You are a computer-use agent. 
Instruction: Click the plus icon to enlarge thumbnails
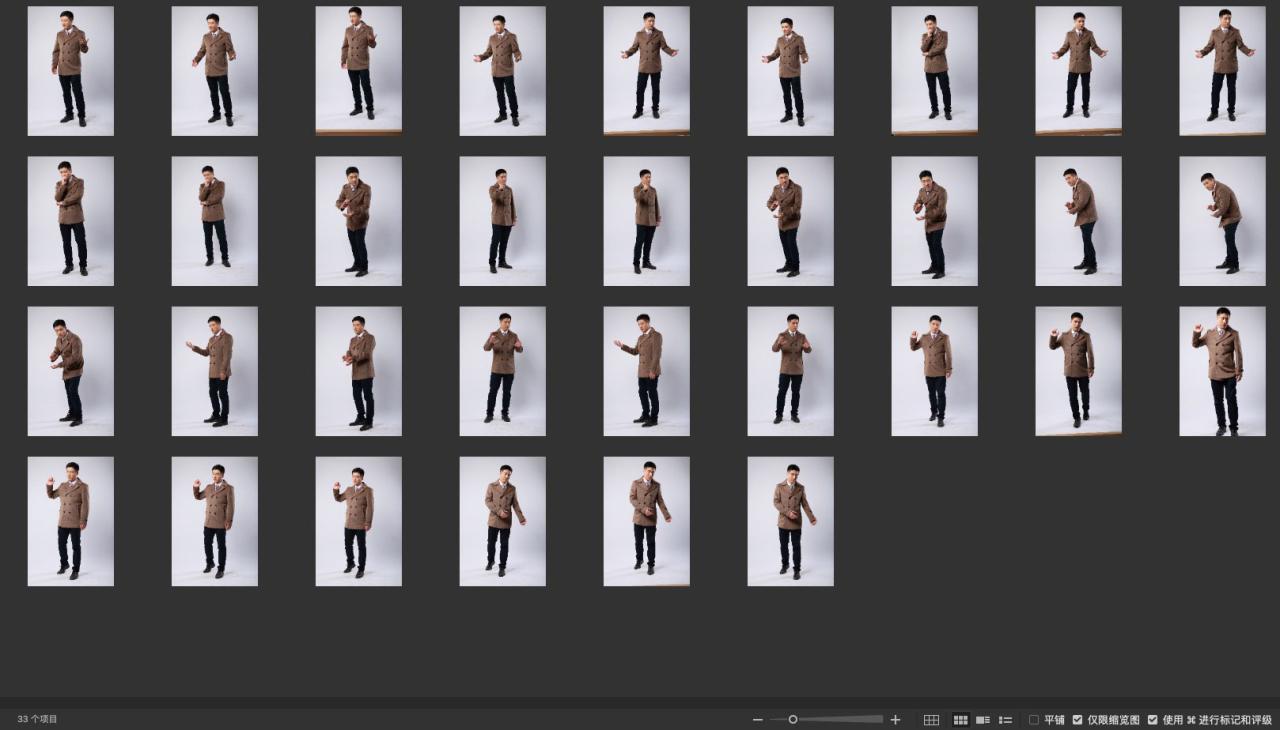895,720
